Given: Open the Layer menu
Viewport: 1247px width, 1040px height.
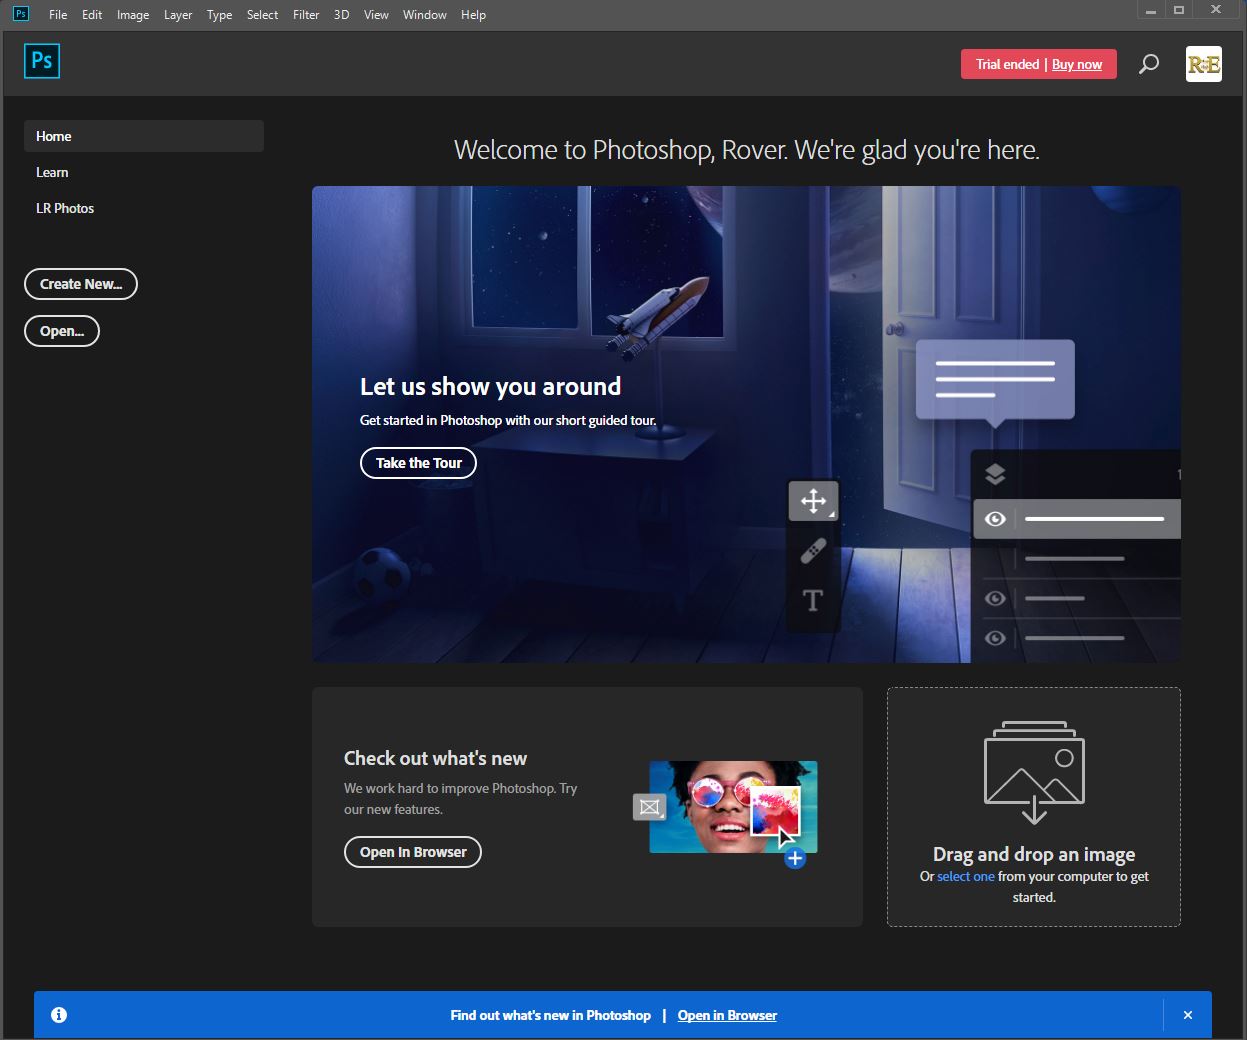Looking at the screenshot, I should click(178, 15).
